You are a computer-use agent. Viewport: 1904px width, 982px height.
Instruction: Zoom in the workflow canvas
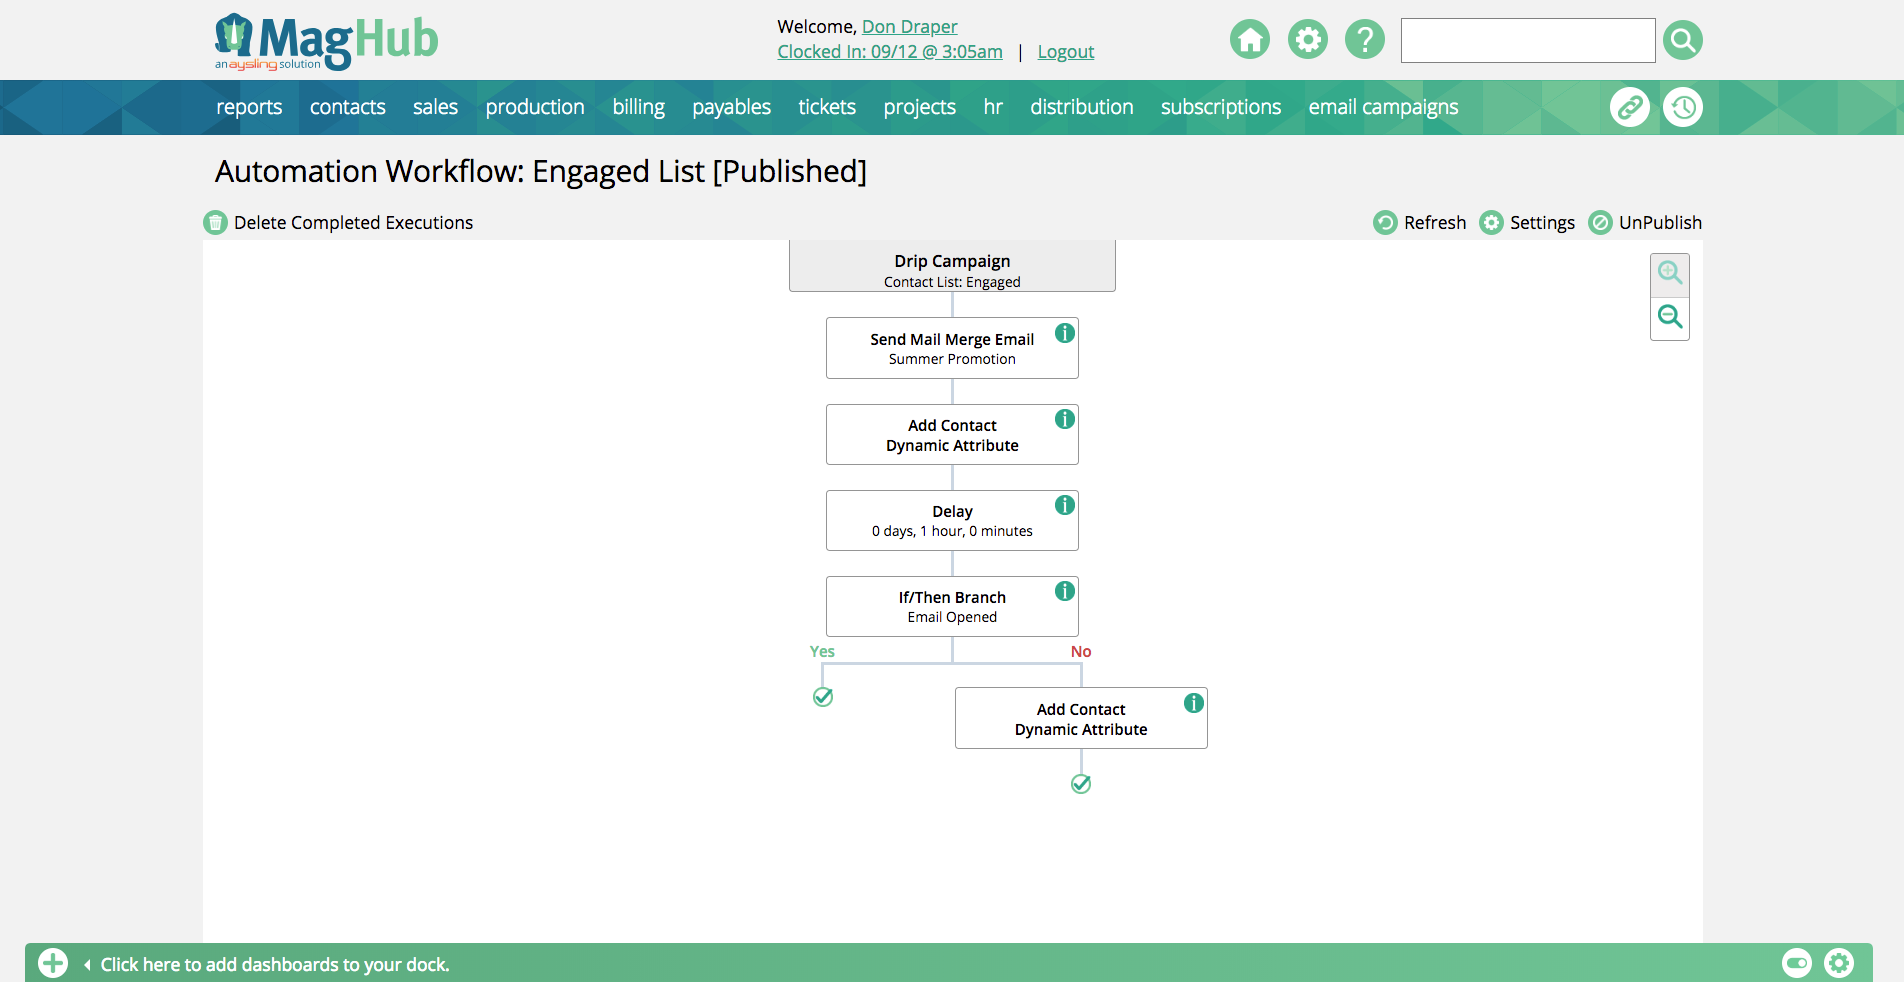[1670, 273]
